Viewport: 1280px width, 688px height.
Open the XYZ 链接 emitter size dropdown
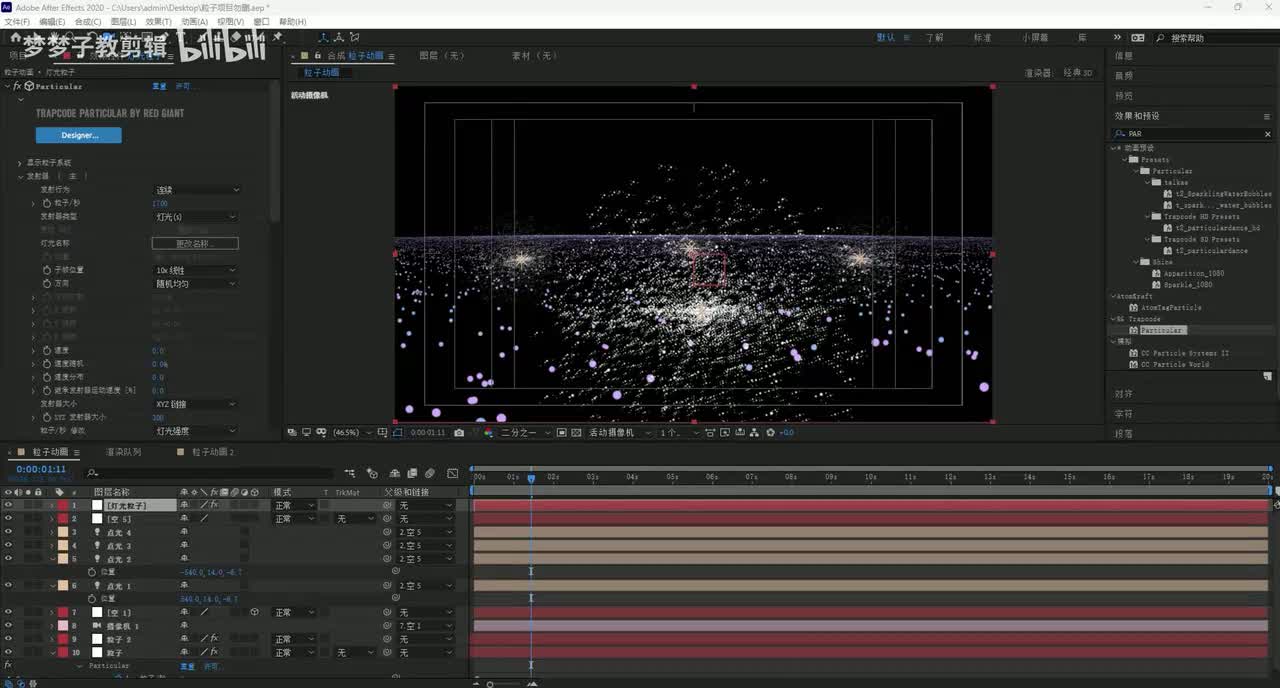[x=196, y=404]
